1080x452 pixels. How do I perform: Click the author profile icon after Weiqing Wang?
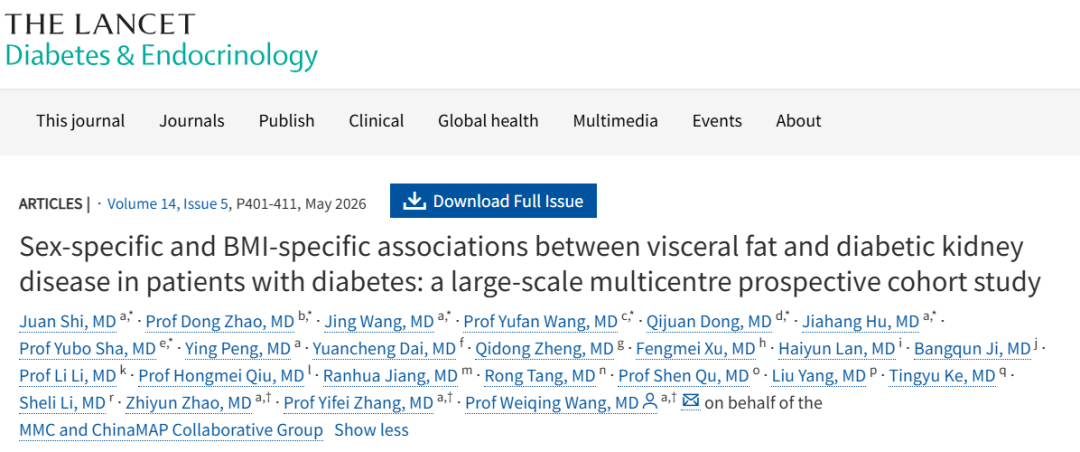(649, 402)
